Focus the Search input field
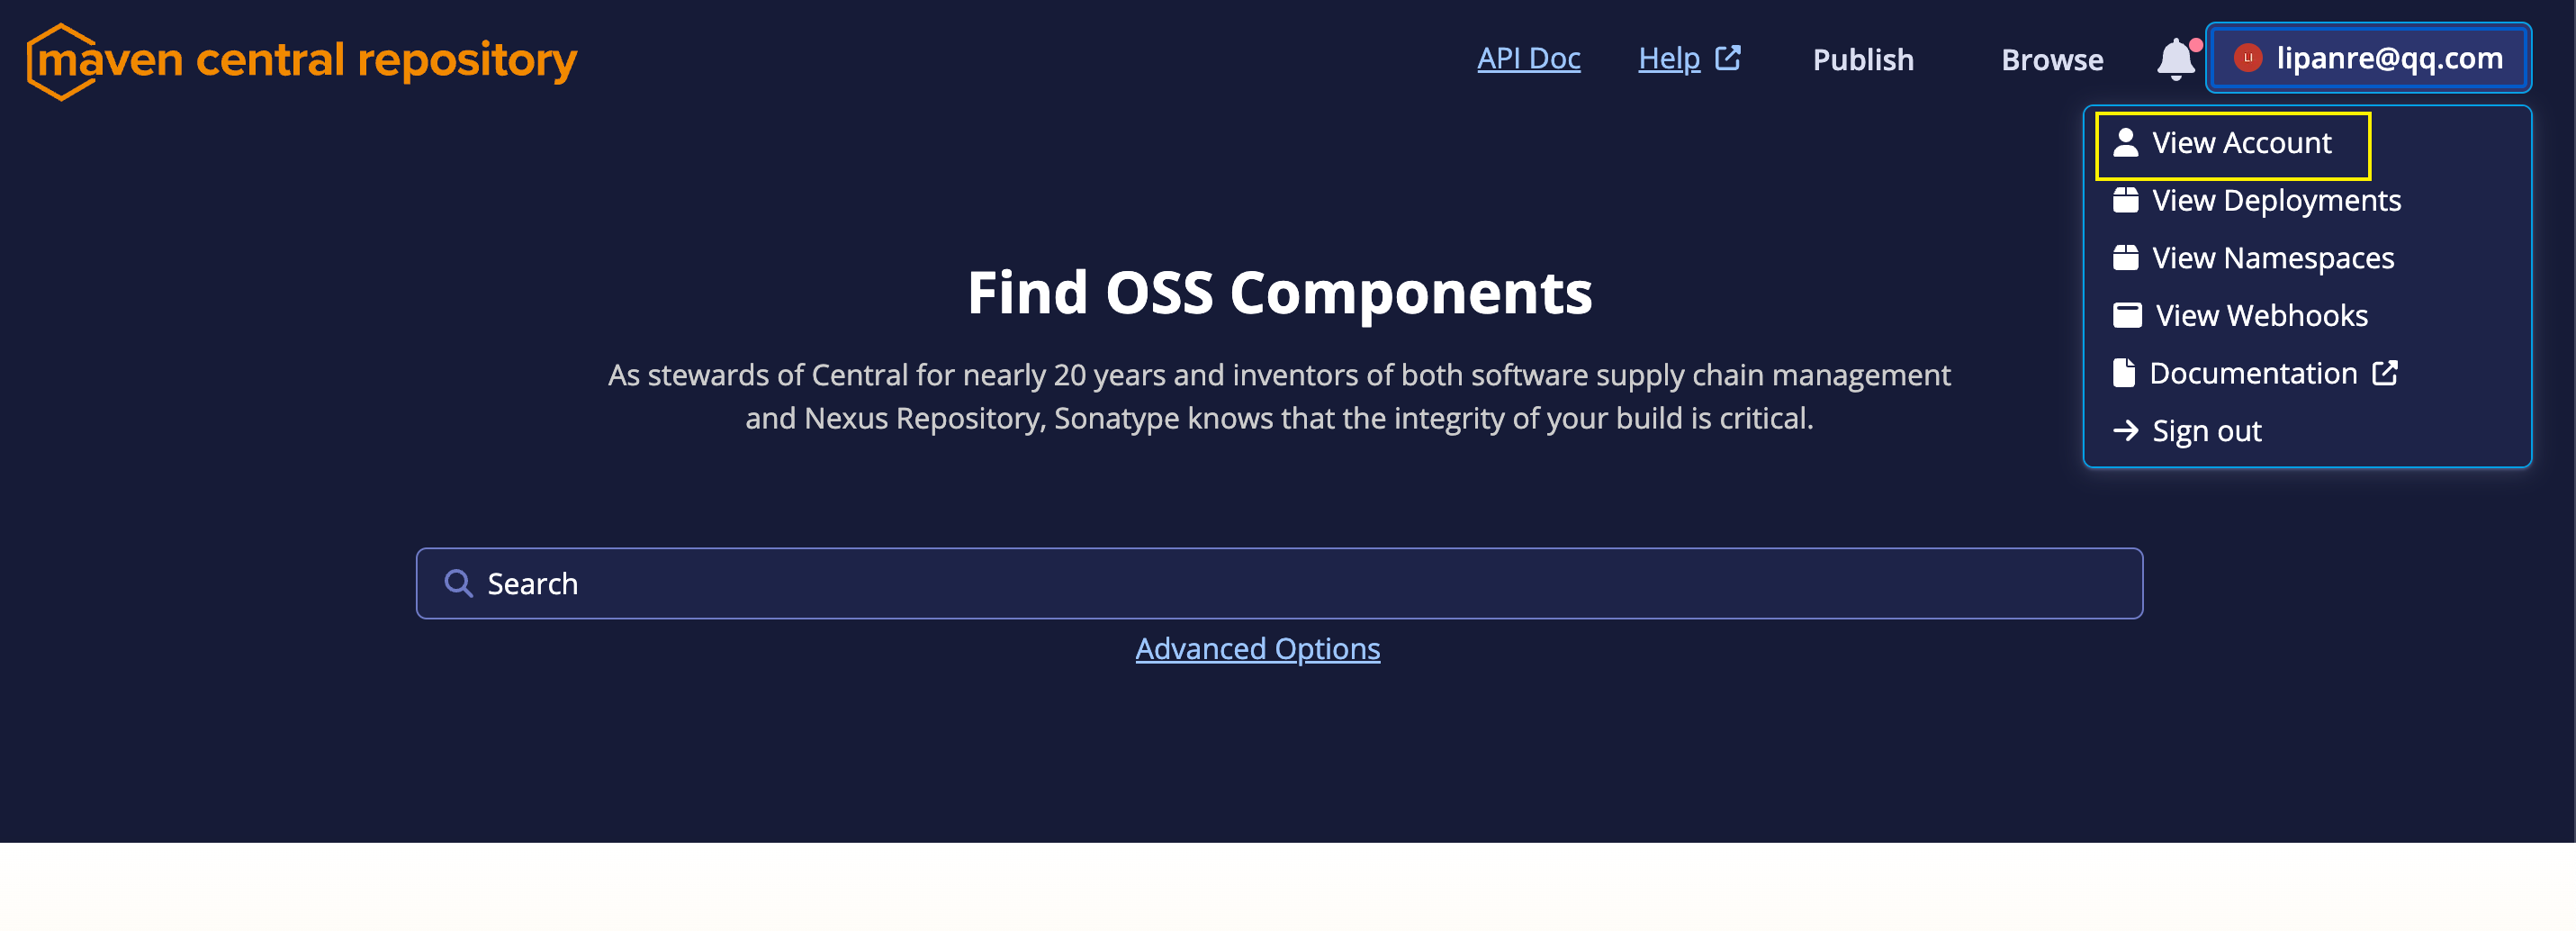 point(1279,583)
